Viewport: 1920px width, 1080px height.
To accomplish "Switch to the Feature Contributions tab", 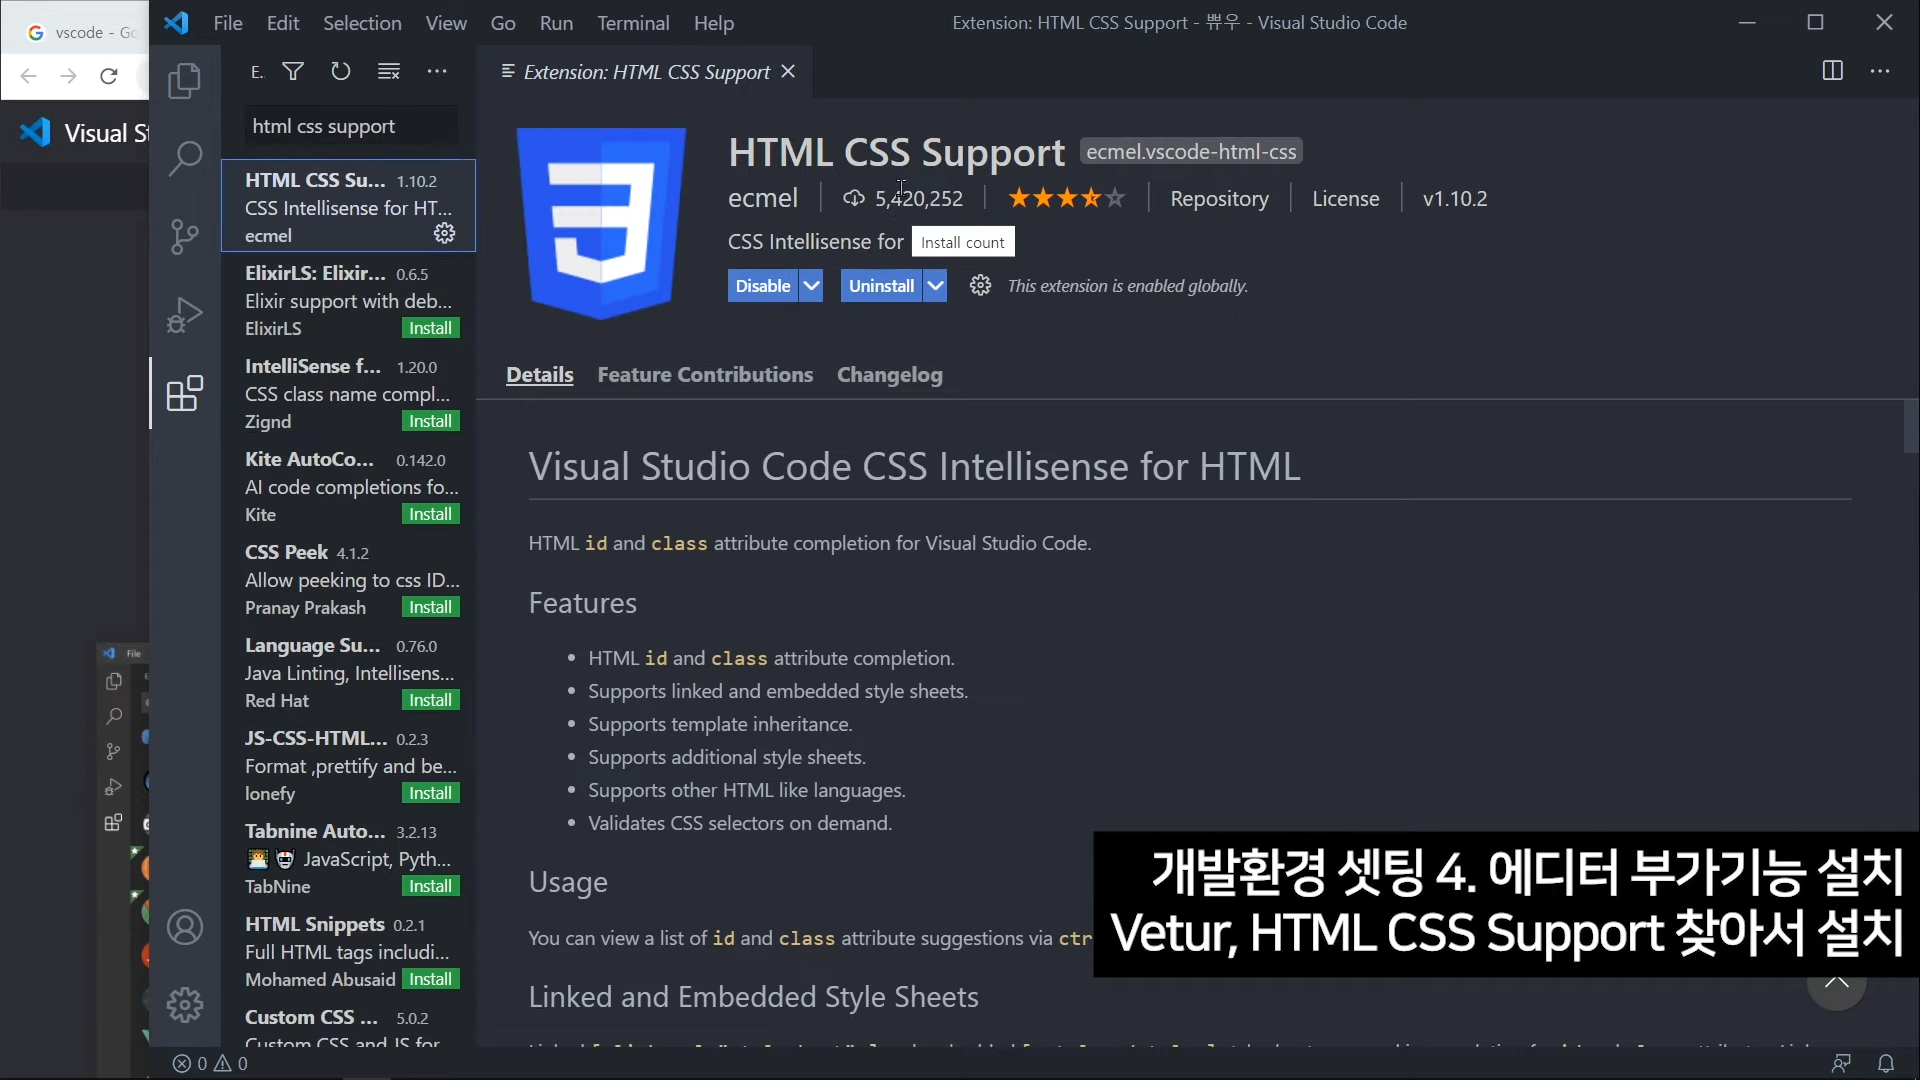I will pos(705,375).
